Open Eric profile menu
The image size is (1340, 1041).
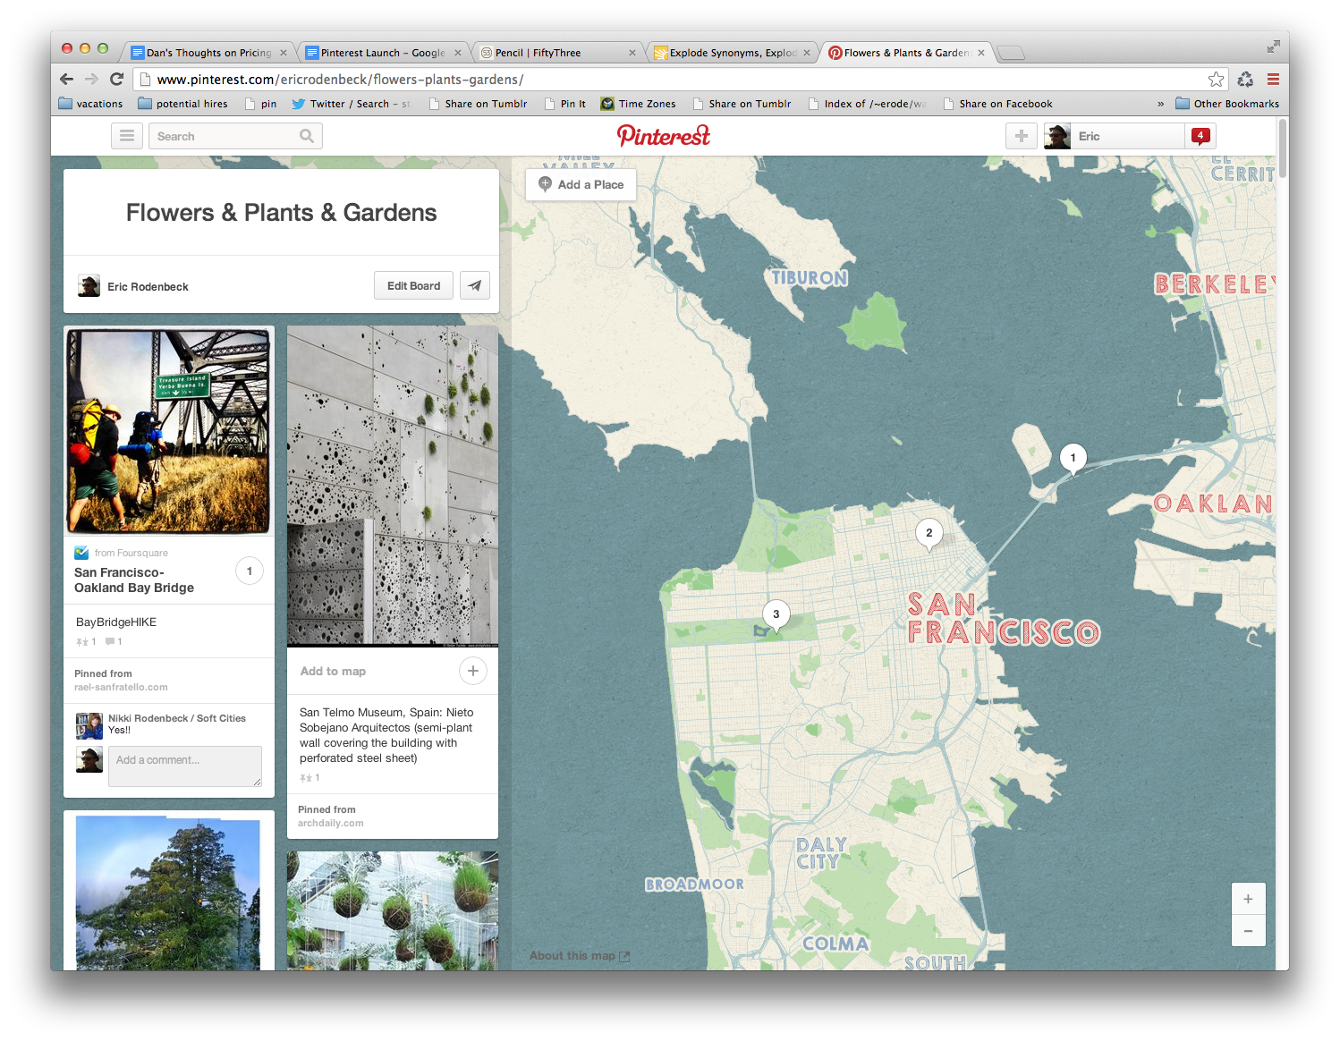coord(1114,136)
